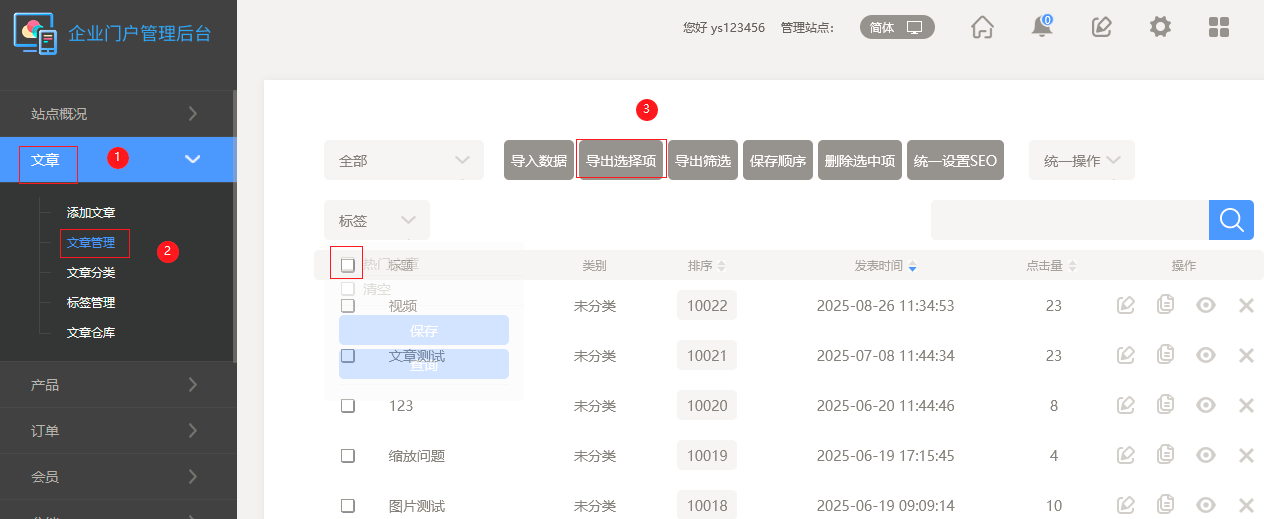Click the settings gear icon
The height and width of the screenshot is (519, 1264).
(x=1160, y=27)
